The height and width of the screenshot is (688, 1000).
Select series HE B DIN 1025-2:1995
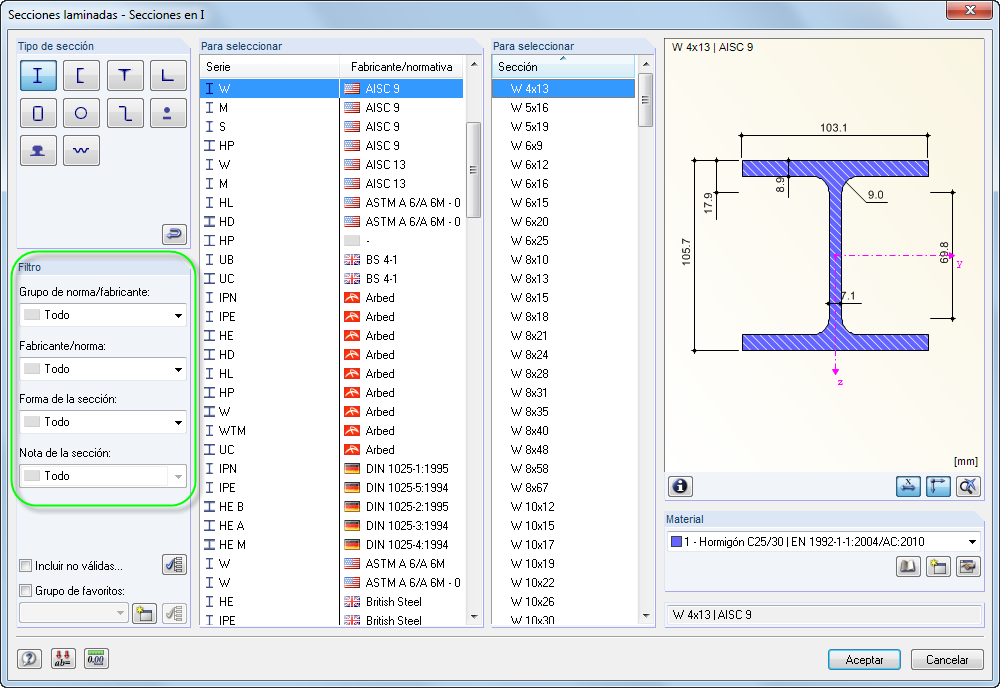tap(332, 507)
